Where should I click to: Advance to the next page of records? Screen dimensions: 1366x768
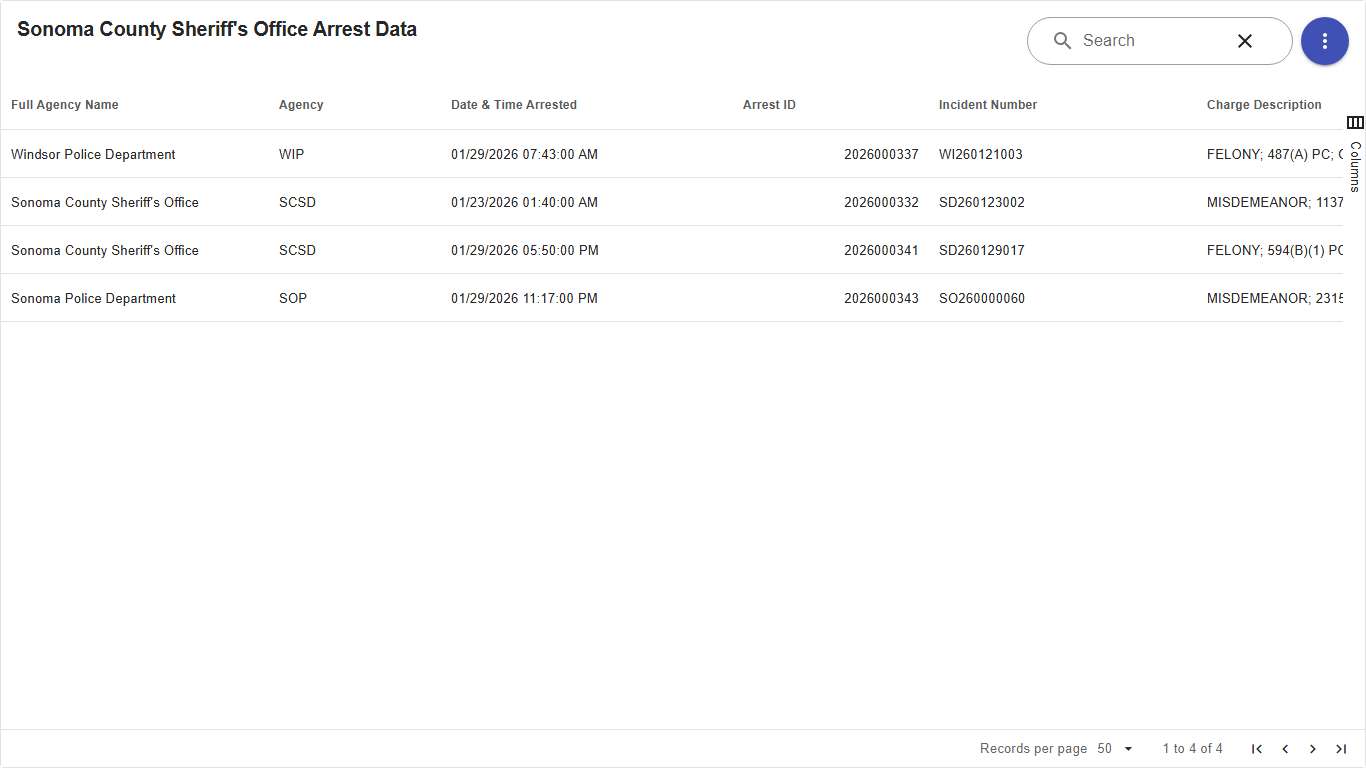coord(1313,748)
